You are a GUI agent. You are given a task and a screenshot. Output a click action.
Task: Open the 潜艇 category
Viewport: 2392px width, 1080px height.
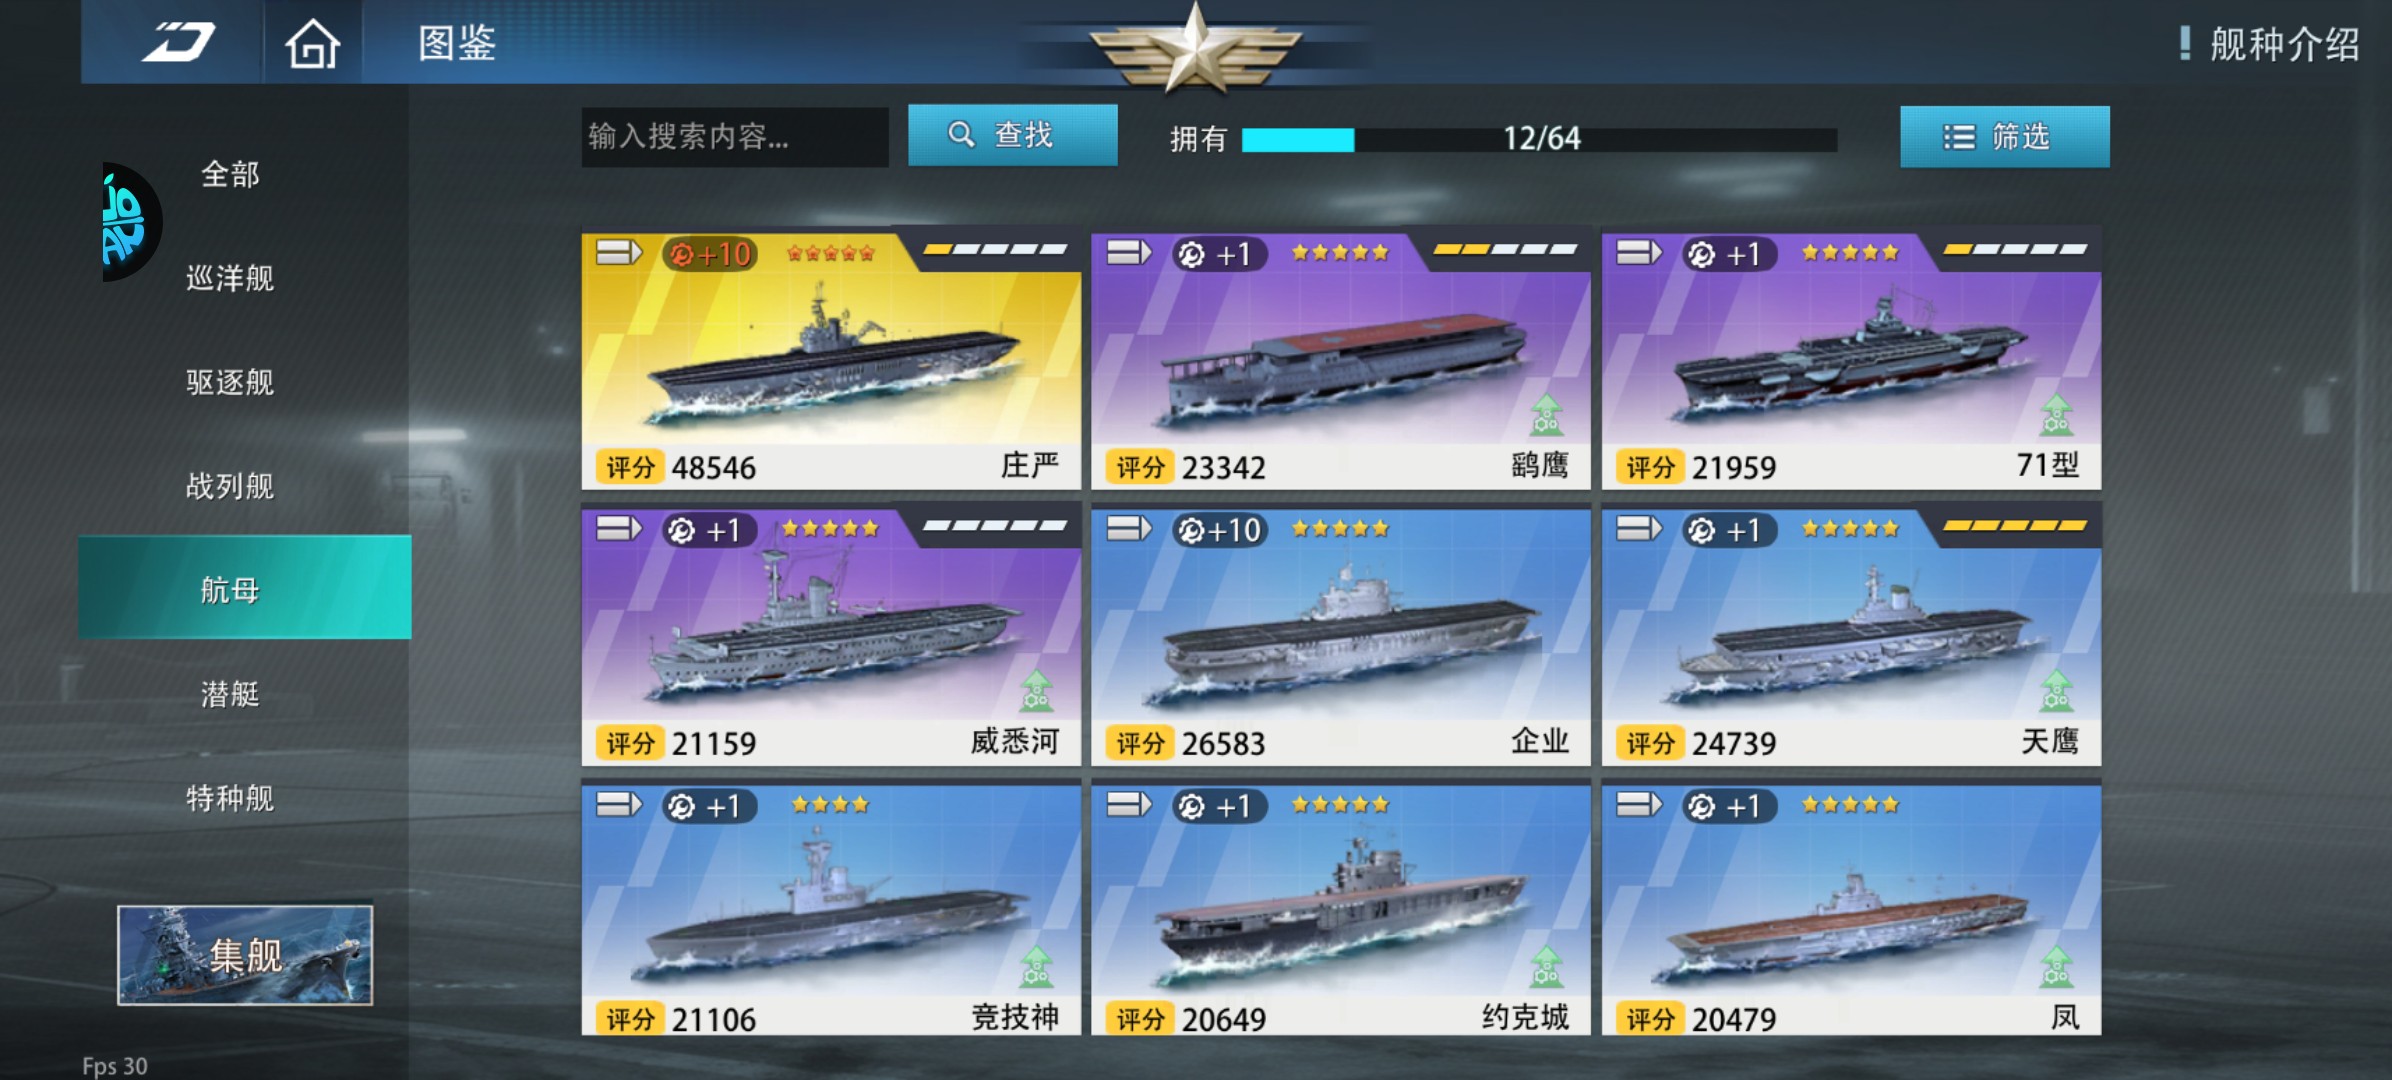pos(230,694)
